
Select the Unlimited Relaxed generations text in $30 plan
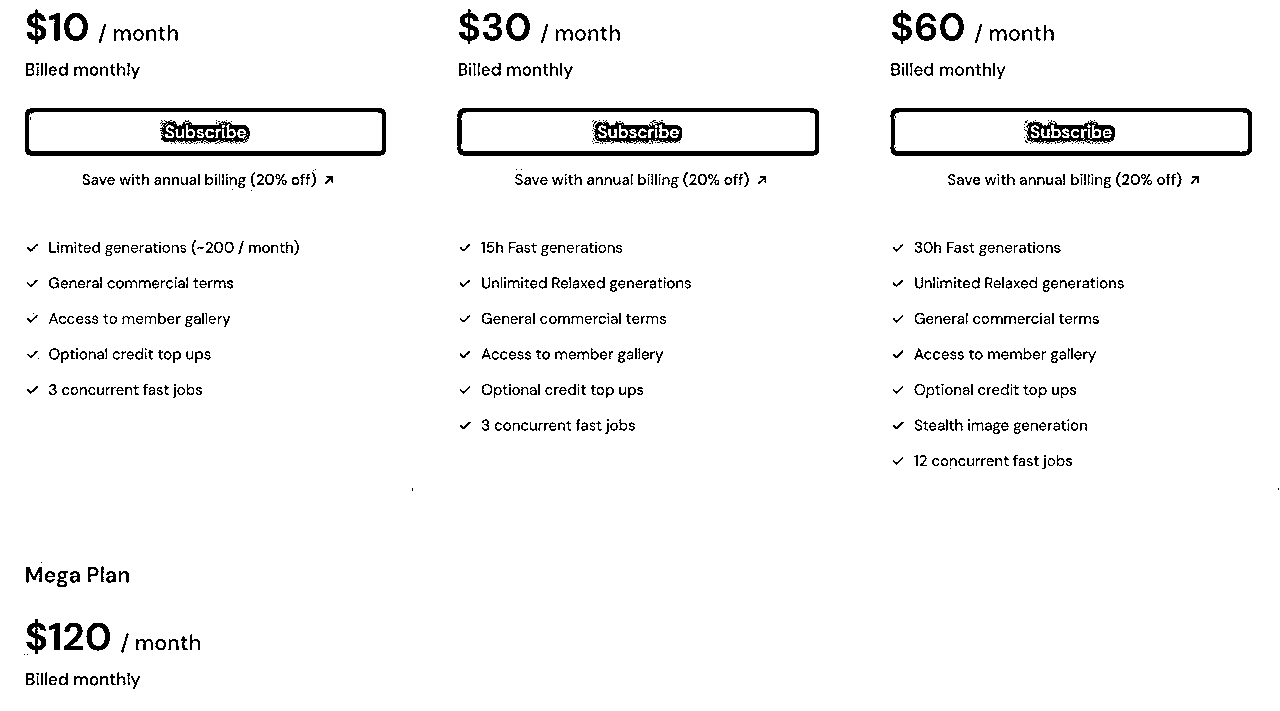point(586,283)
